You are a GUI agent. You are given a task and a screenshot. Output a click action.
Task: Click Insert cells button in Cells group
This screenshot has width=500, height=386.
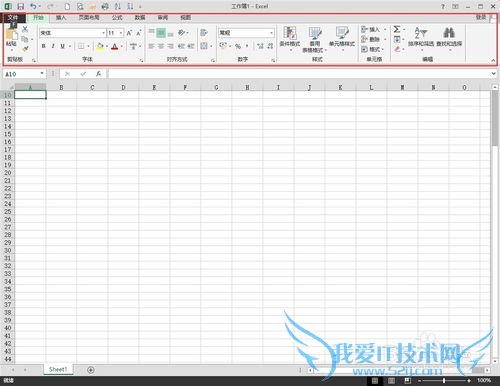pyautogui.click(x=374, y=29)
